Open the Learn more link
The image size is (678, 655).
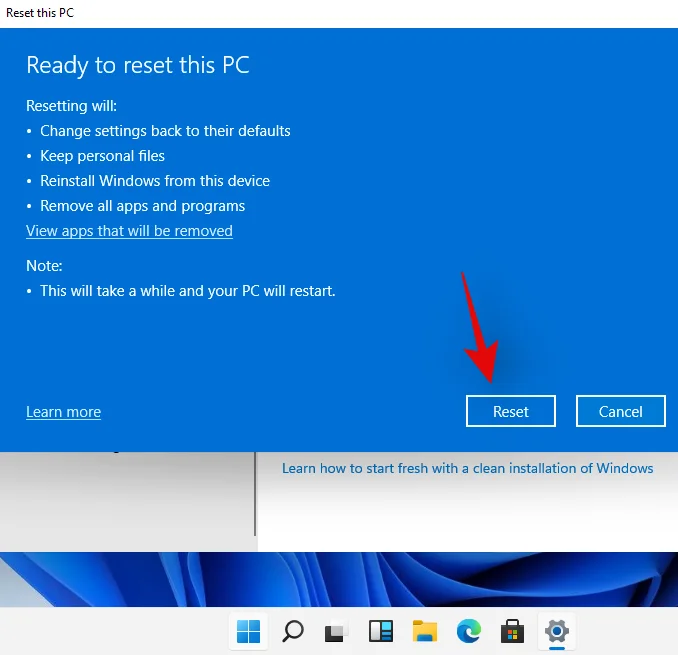(64, 412)
